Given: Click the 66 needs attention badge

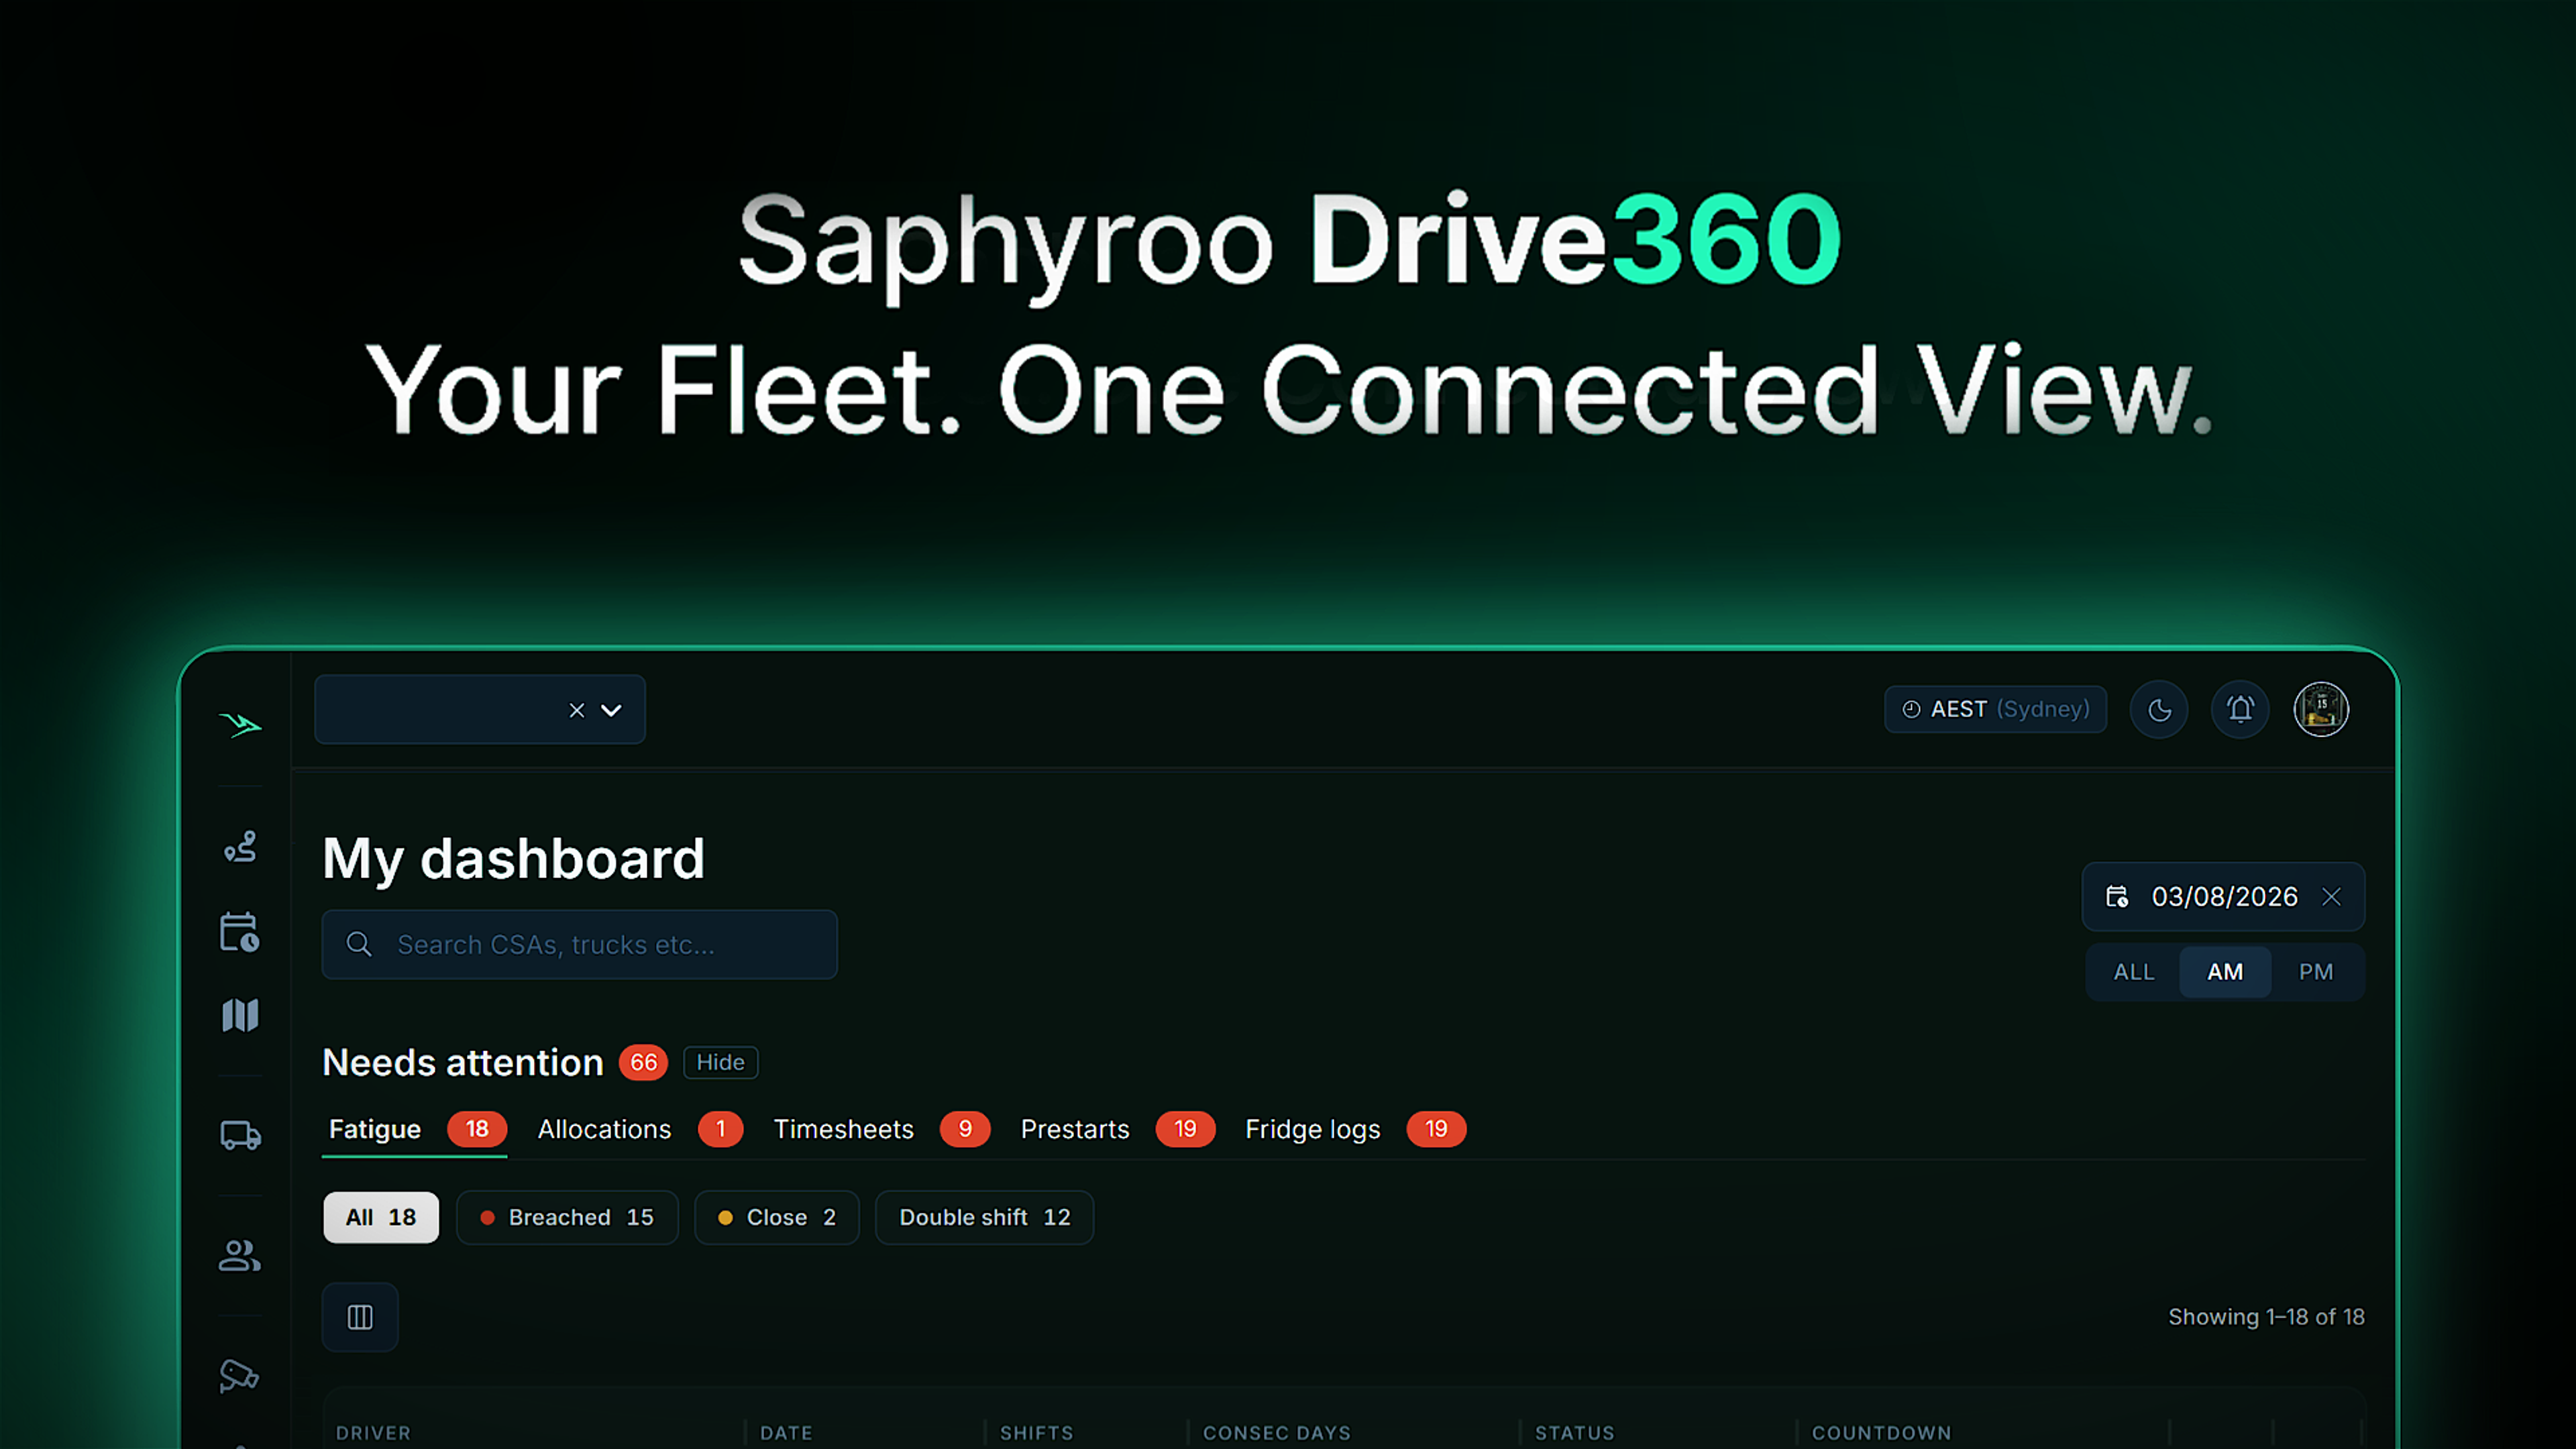Looking at the screenshot, I should pos(643,1062).
